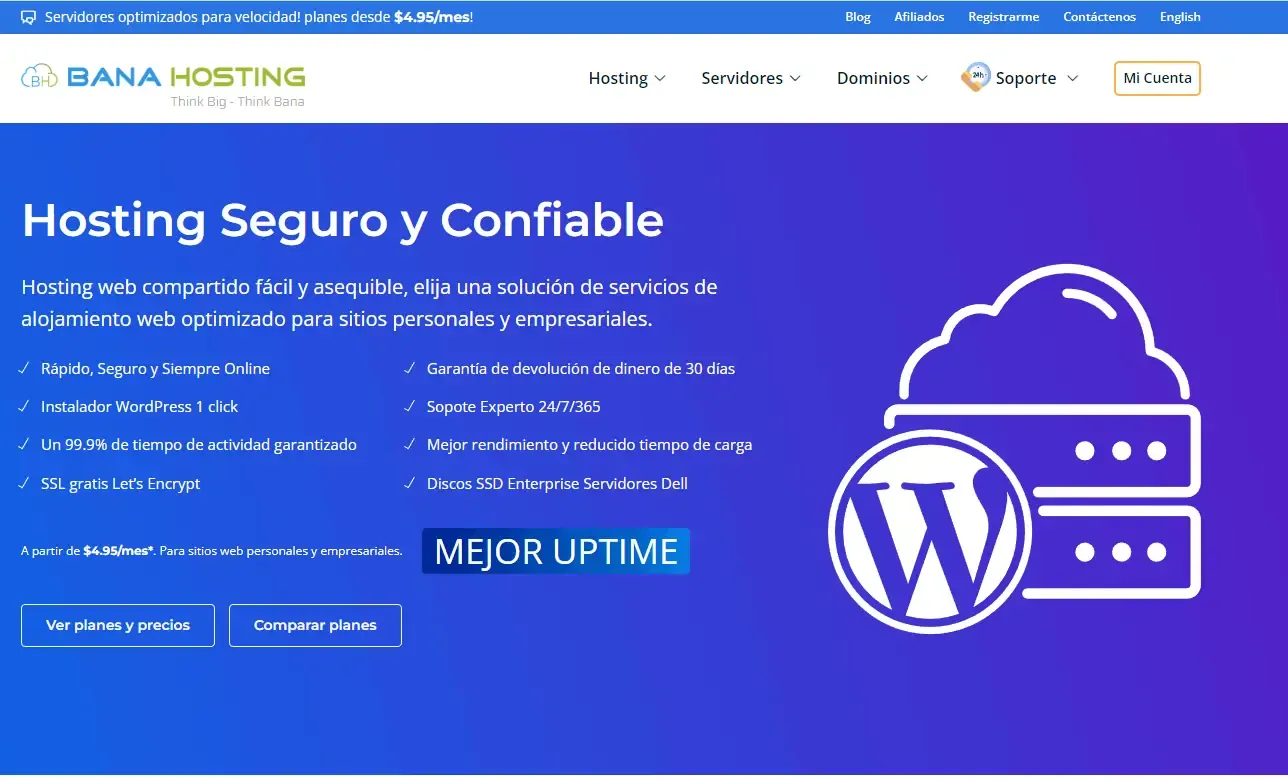Open 'Mi Cuenta'
This screenshot has width=1288, height=780.
(1157, 78)
